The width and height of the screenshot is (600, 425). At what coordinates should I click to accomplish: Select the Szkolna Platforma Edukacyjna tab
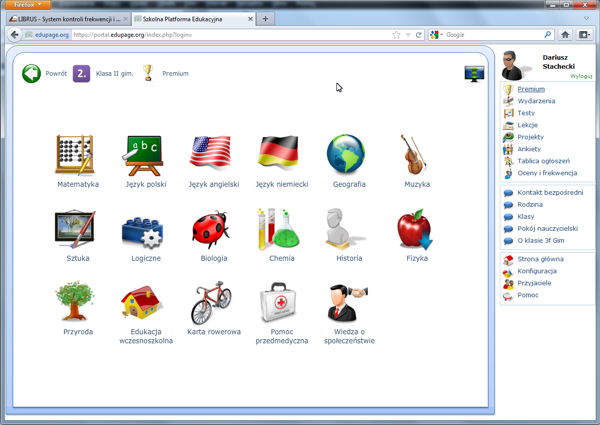point(193,19)
